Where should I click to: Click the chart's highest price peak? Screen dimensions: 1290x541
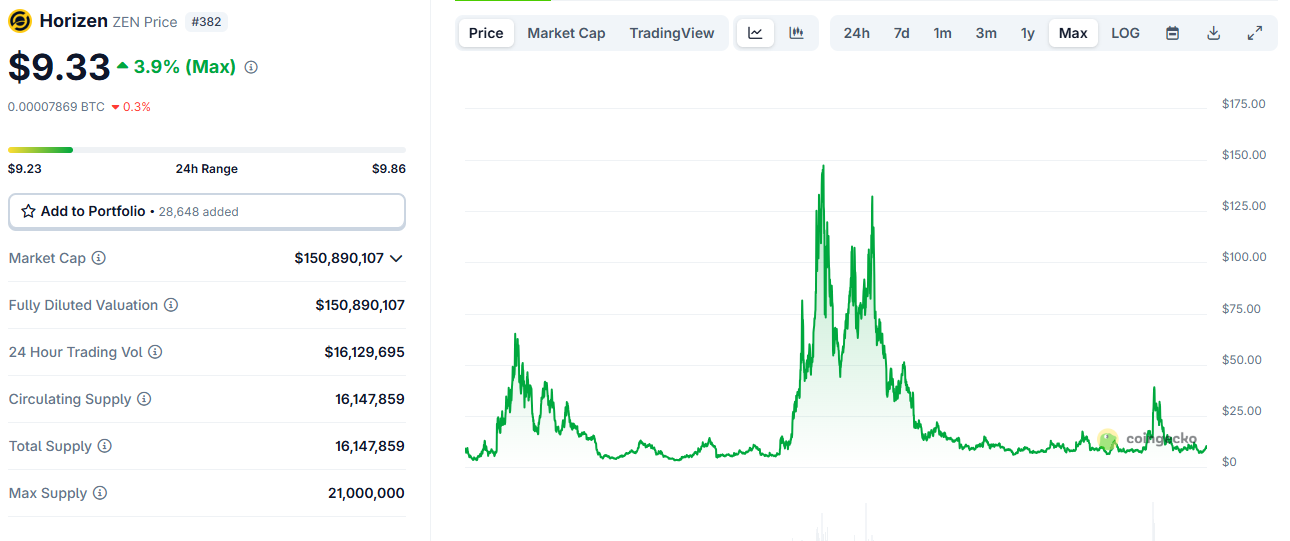pos(823,167)
